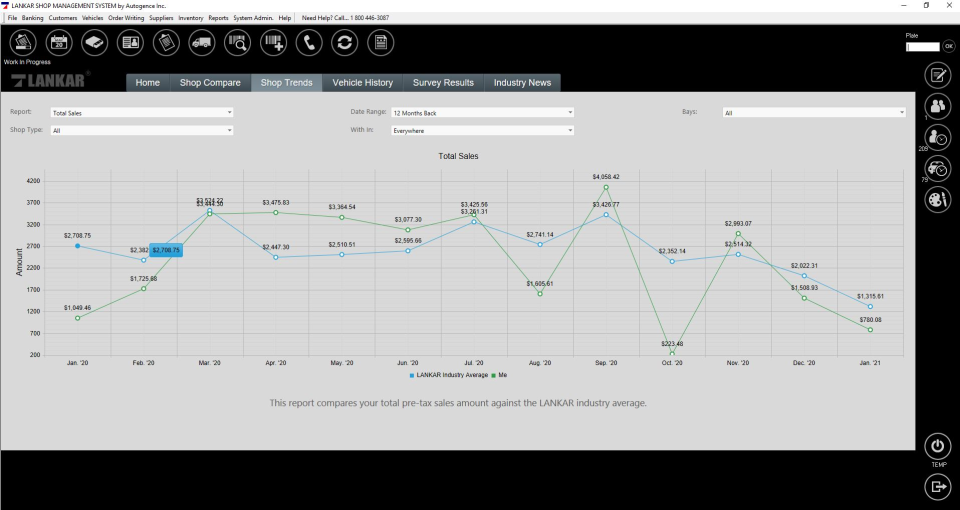Click the Dec. '20 $2,022.31 blue data point
The width and height of the screenshot is (960, 510).
pyautogui.click(x=804, y=276)
